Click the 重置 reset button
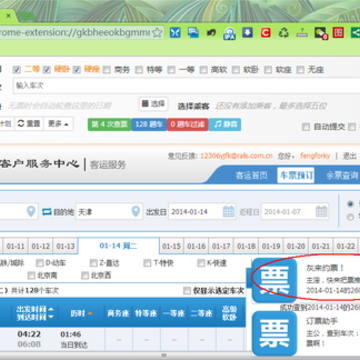Screen dimensions: 360x360 (29, 124)
